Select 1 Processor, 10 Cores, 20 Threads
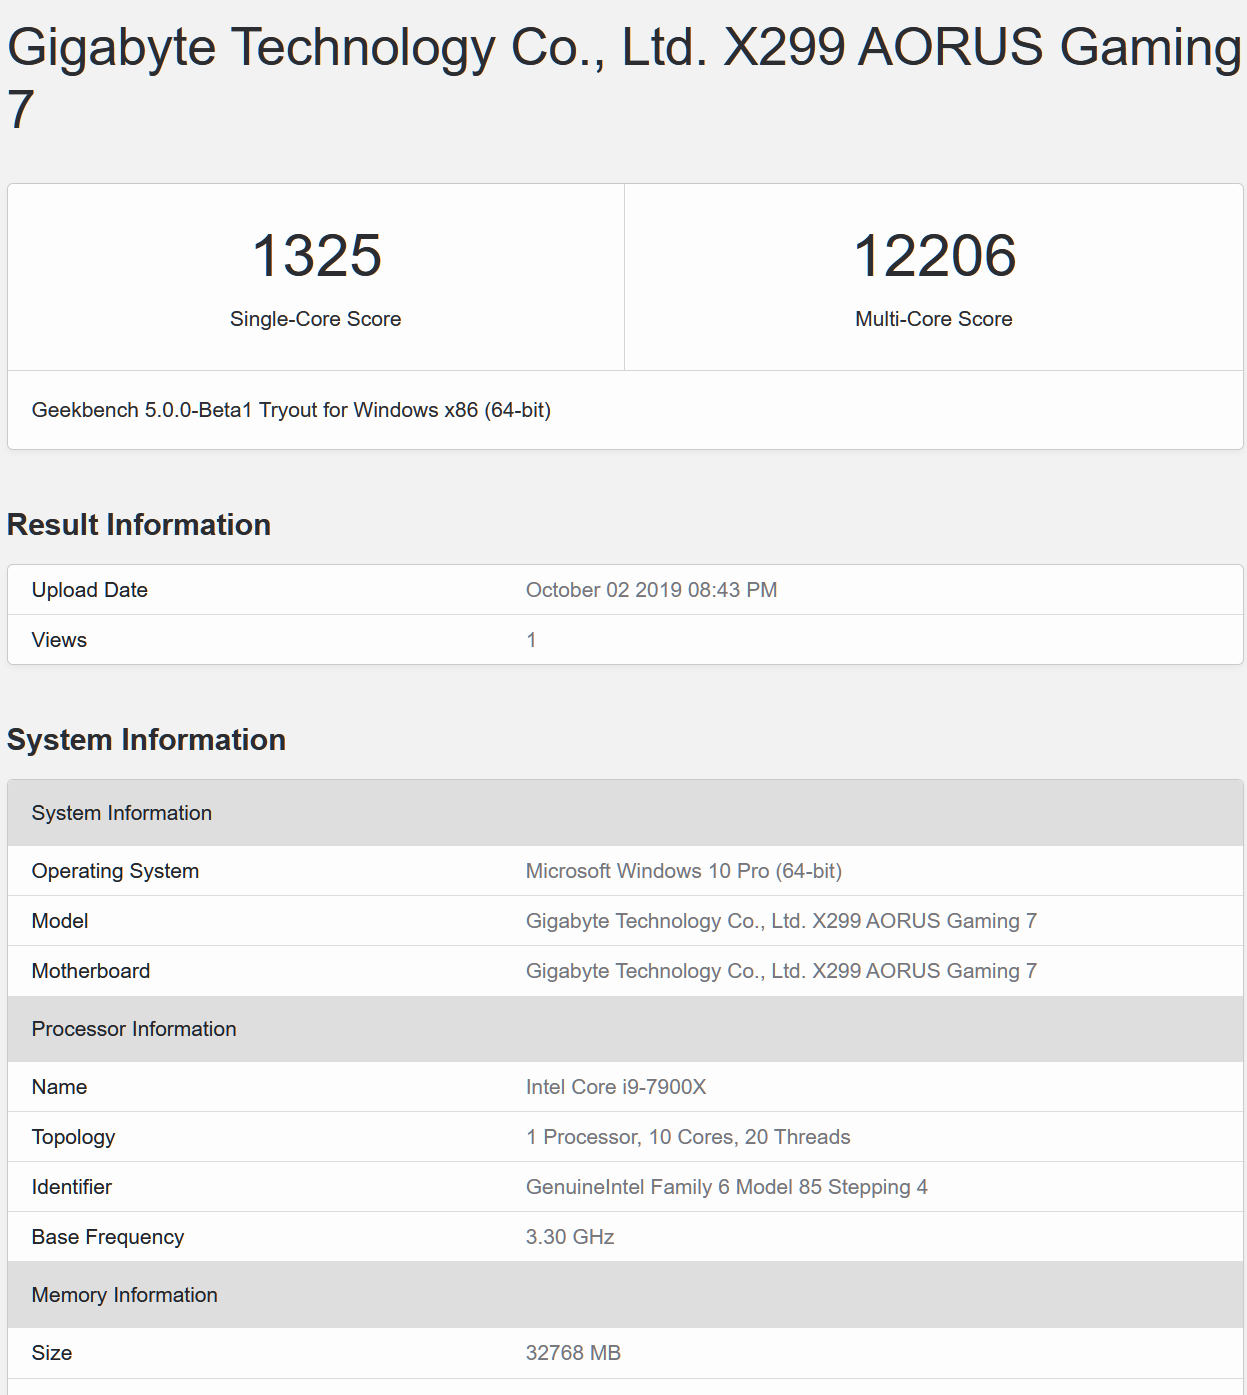 [688, 1137]
